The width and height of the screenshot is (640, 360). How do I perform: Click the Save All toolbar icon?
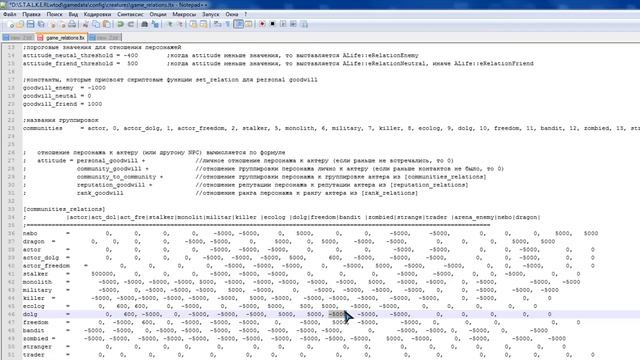[41, 24]
